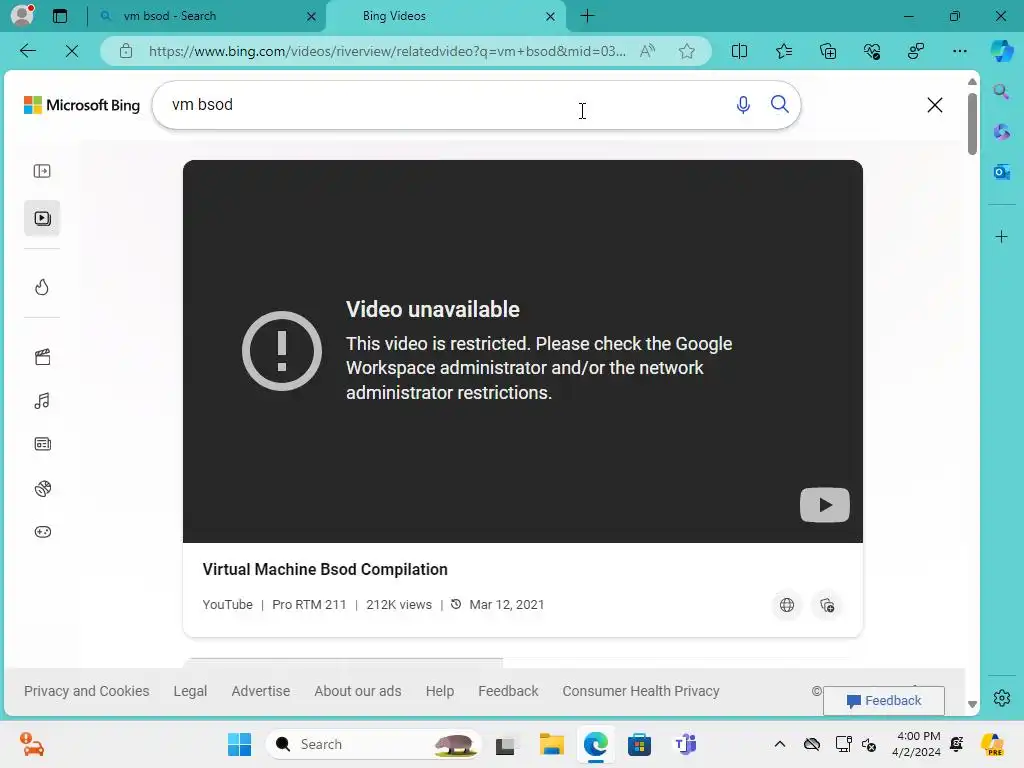The width and height of the screenshot is (1024, 768).
Task: Click the YouTube play button logo
Action: point(825,505)
